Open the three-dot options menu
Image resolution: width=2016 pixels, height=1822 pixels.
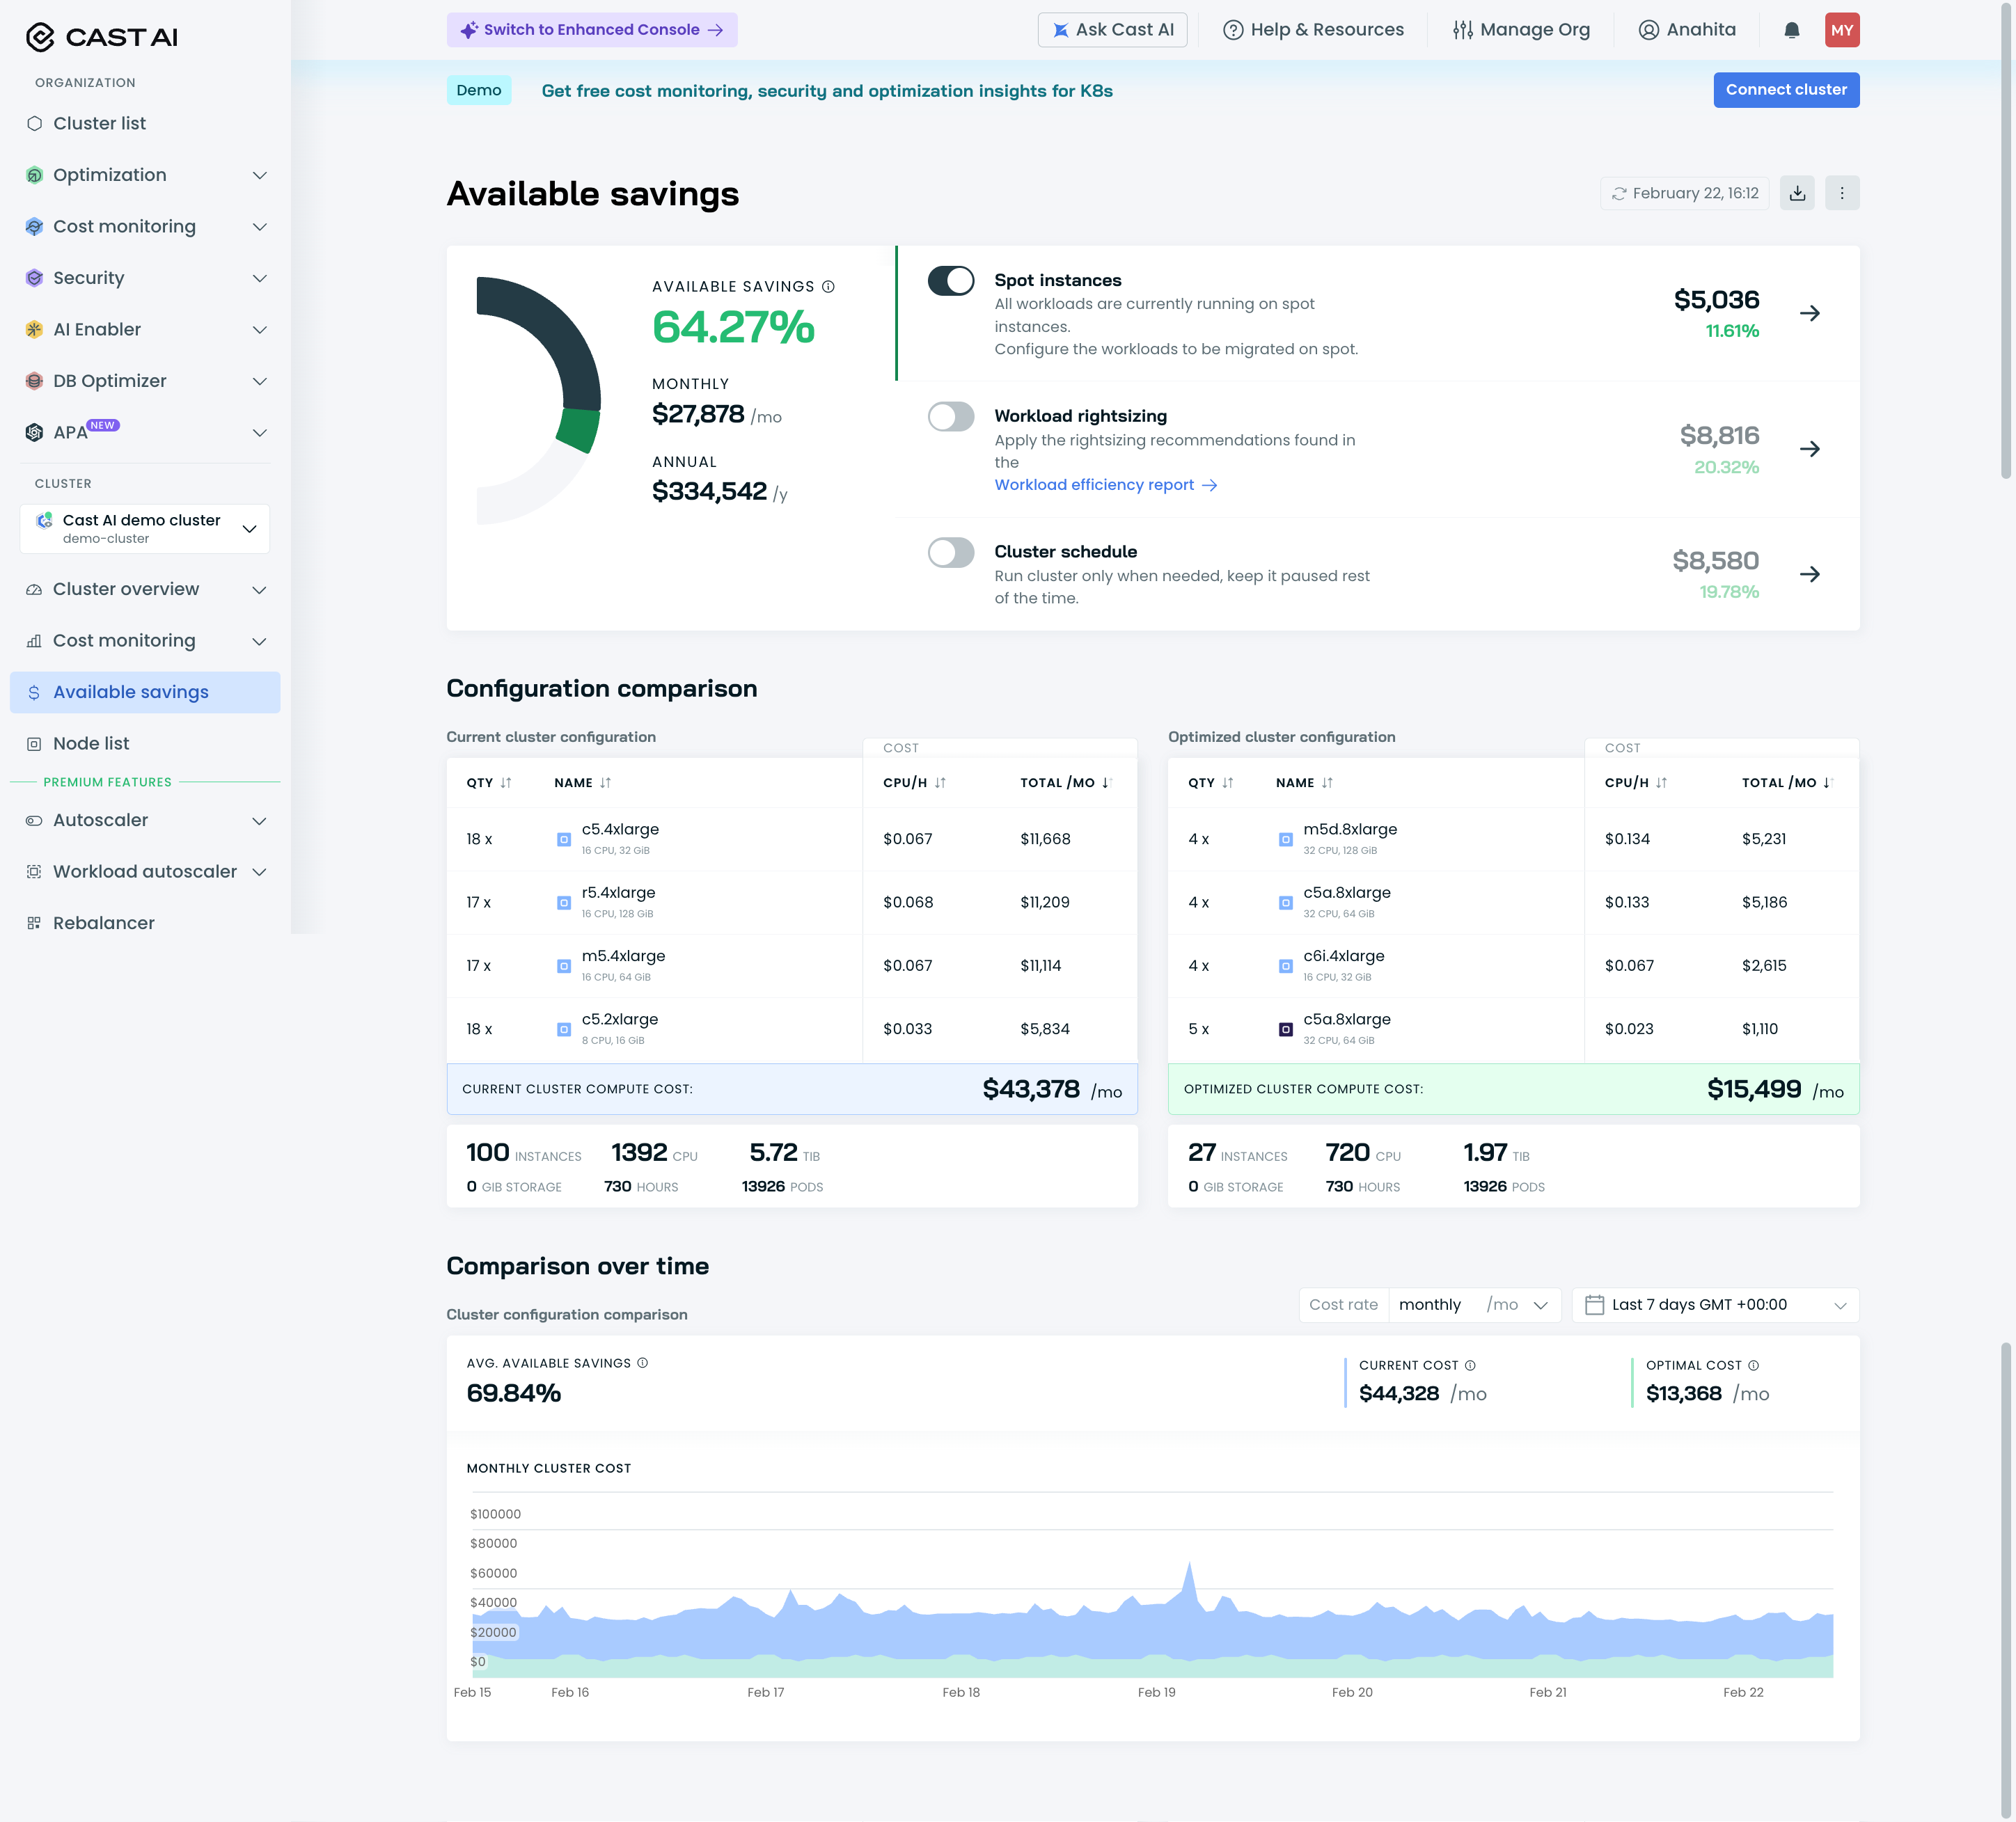[x=1841, y=193]
